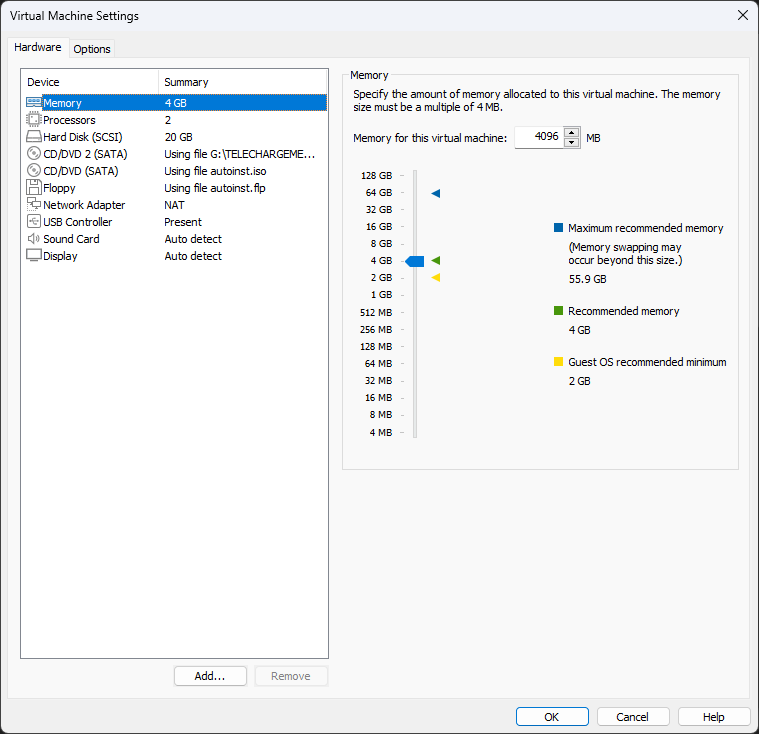Viewport: 759px width, 734px height.
Task: Click the Sound Card speaker icon
Action: point(34,239)
